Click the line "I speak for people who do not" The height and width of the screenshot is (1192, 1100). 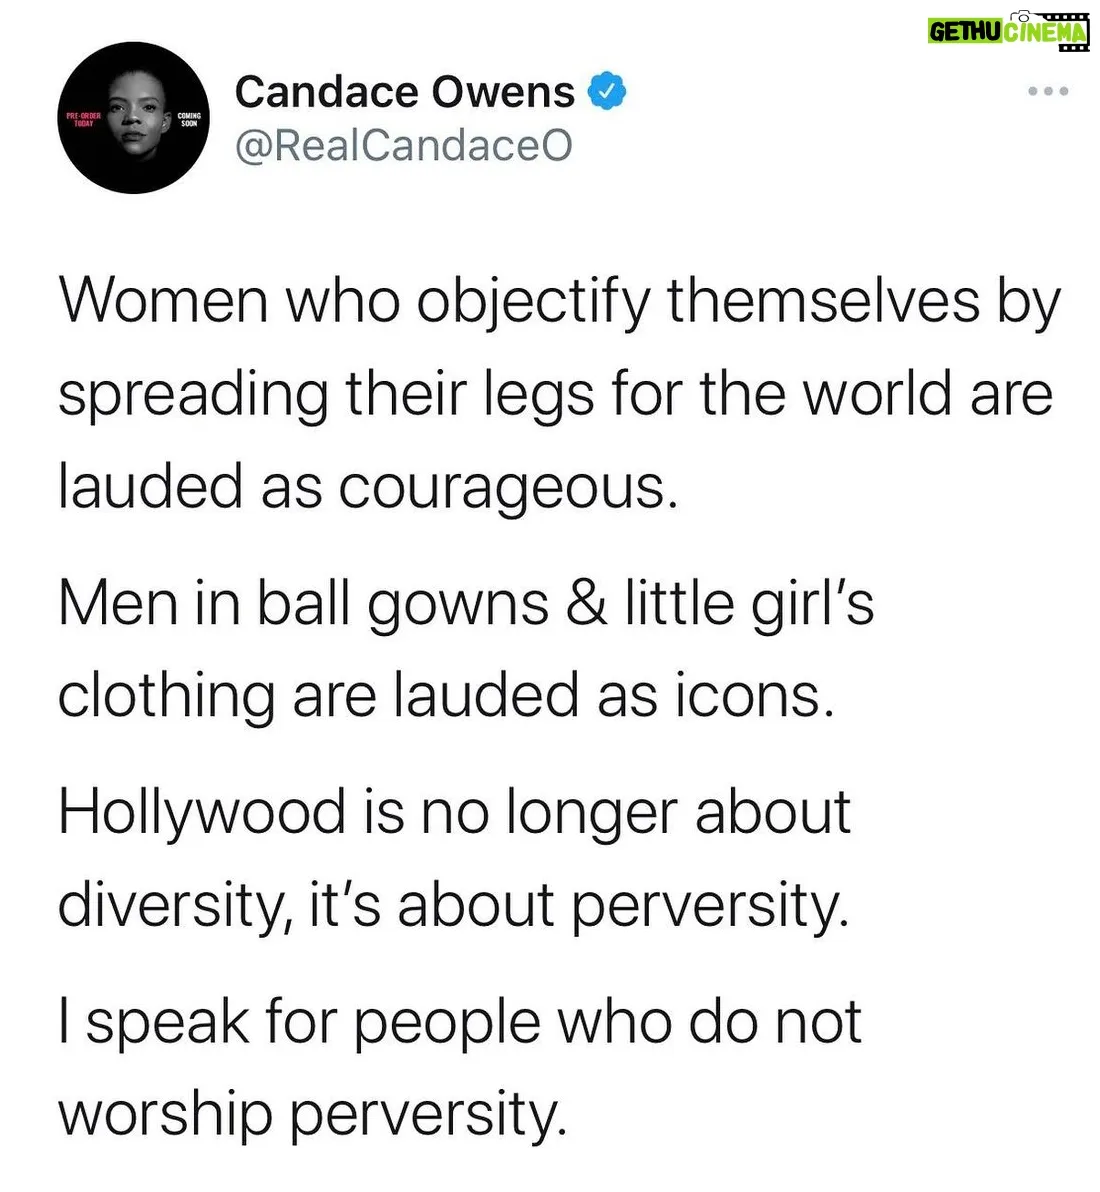[459, 1022]
